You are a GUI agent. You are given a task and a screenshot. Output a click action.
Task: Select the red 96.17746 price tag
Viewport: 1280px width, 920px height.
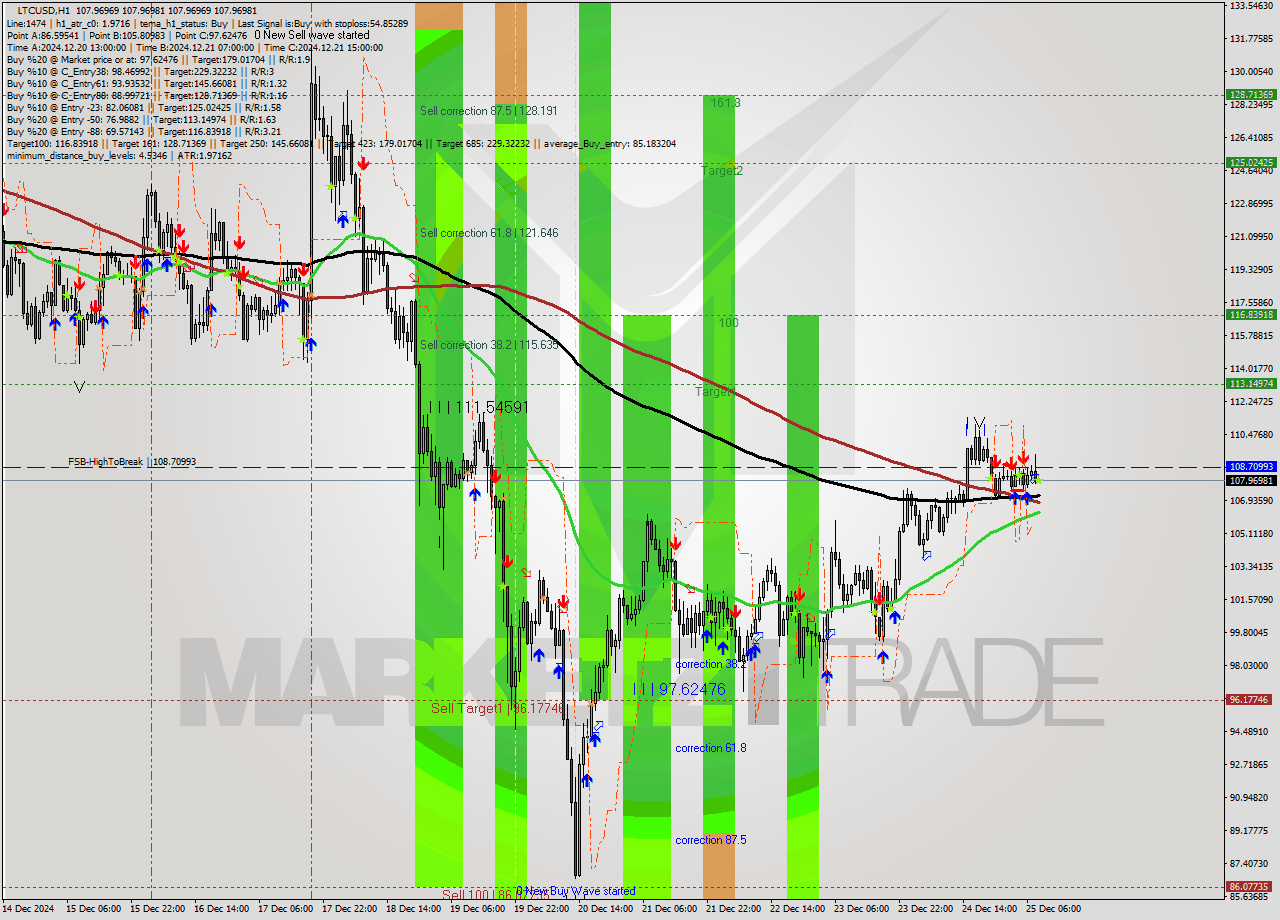point(1251,700)
